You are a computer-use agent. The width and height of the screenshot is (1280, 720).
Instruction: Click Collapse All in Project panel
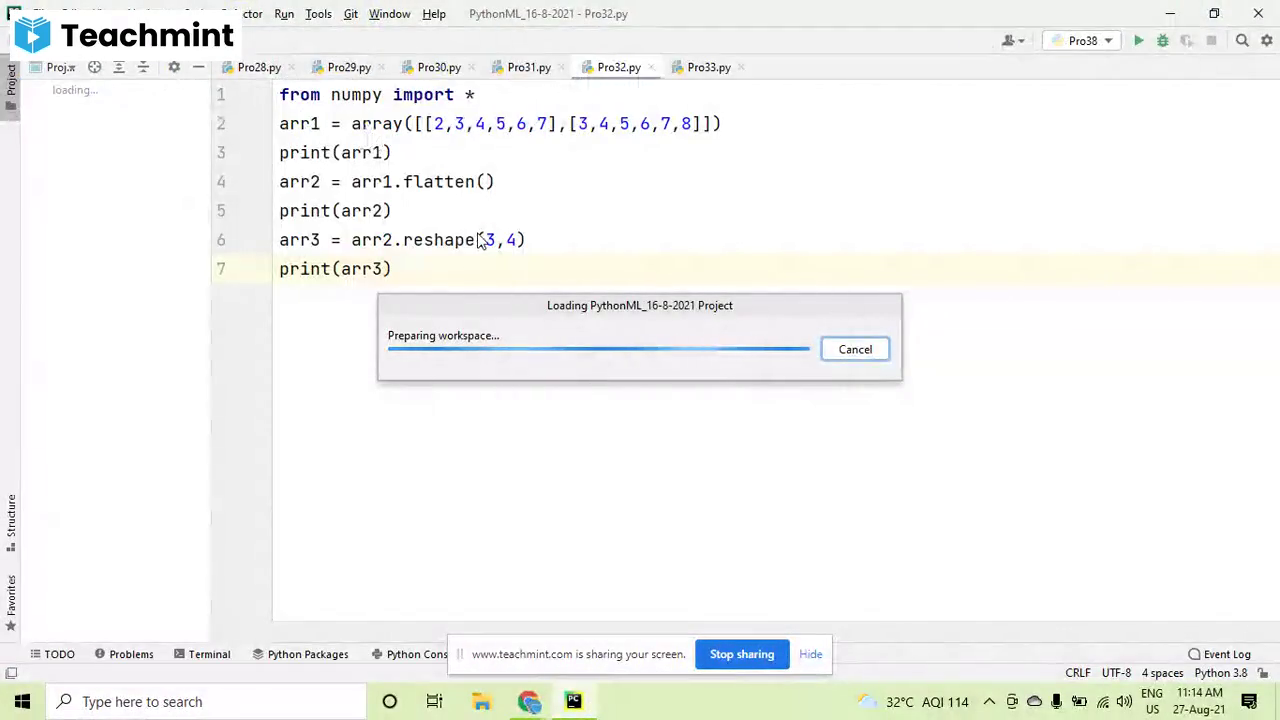tap(143, 67)
